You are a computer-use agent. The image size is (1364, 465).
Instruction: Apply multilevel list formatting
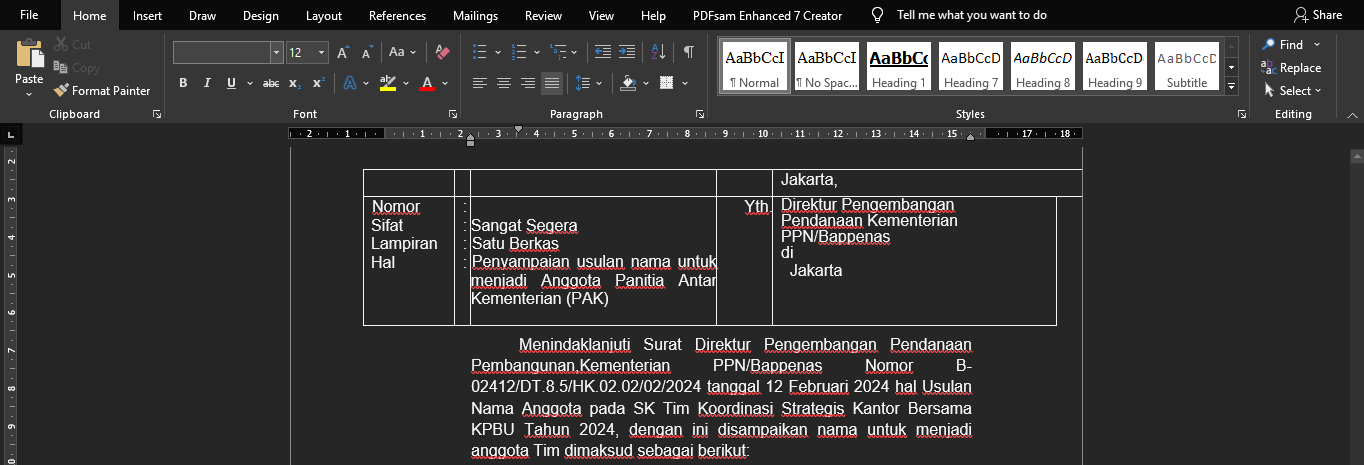[559, 52]
